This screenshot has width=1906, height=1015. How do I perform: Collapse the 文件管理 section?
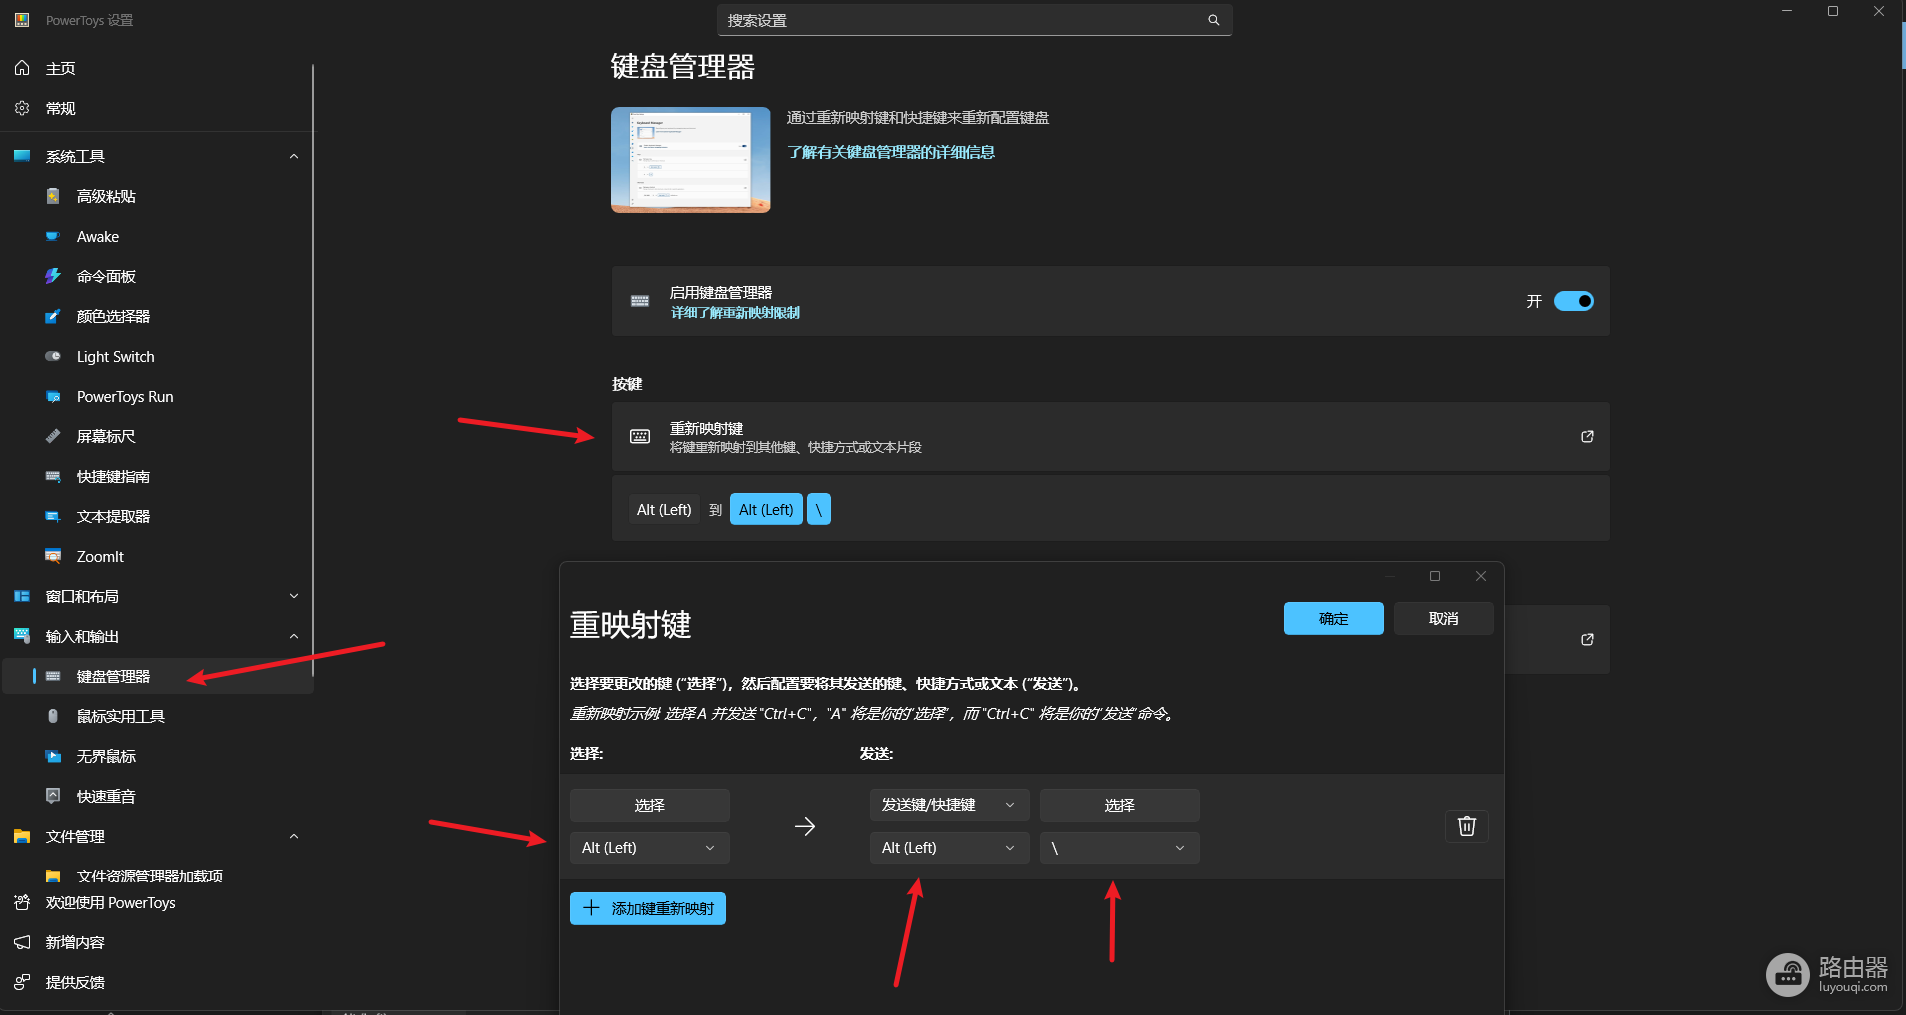[x=294, y=836]
